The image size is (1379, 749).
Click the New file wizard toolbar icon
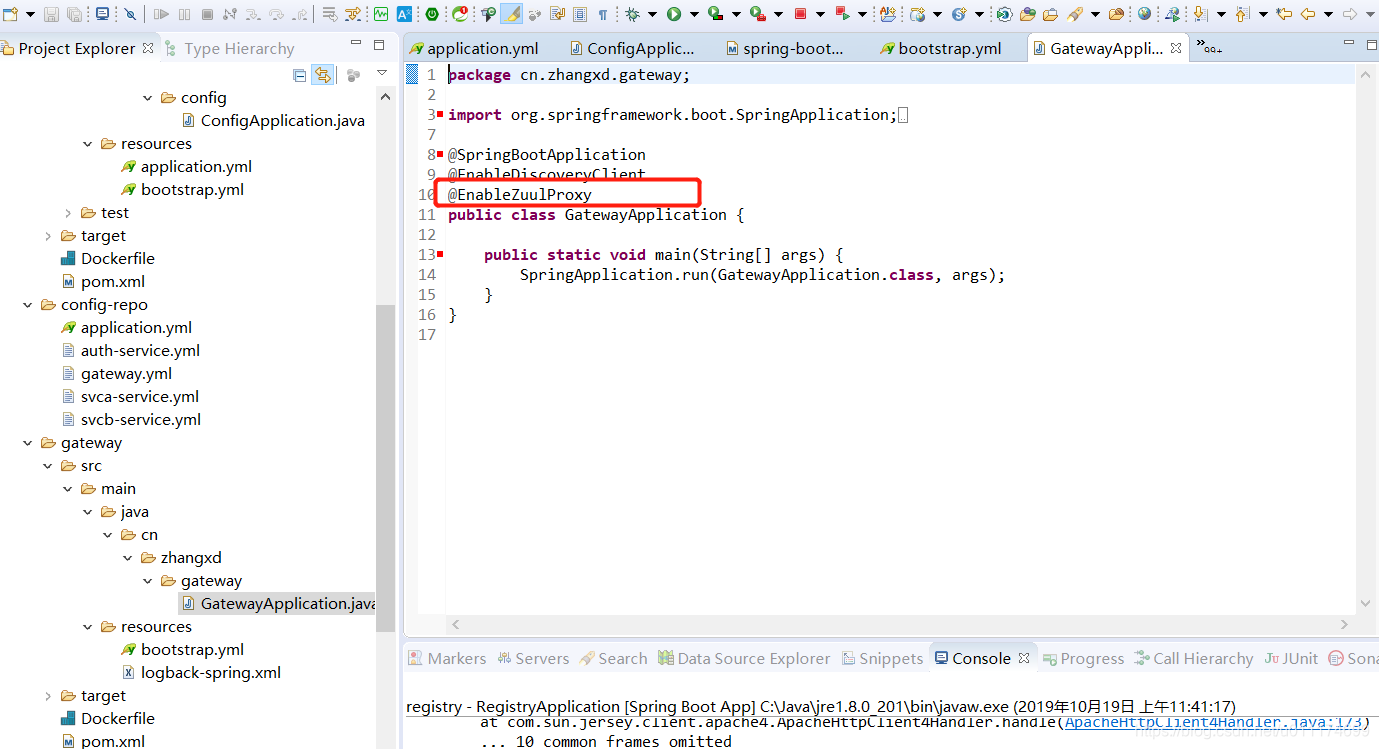coord(10,14)
